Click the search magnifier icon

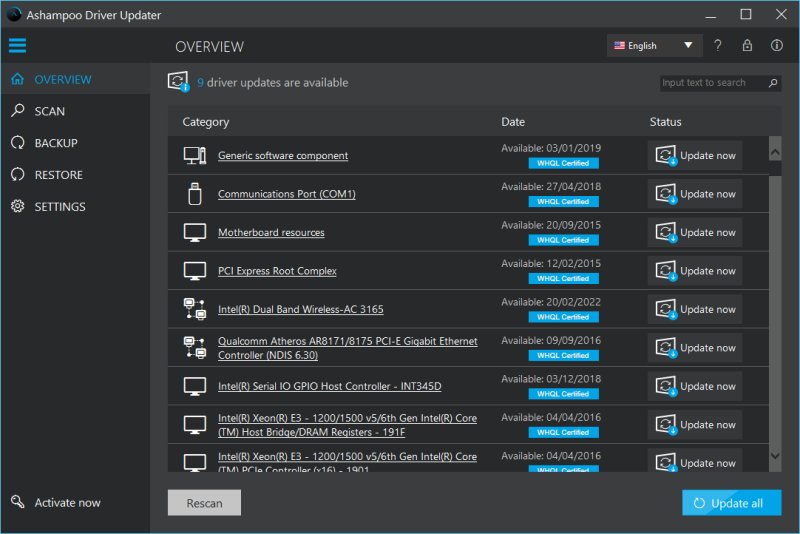point(773,83)
